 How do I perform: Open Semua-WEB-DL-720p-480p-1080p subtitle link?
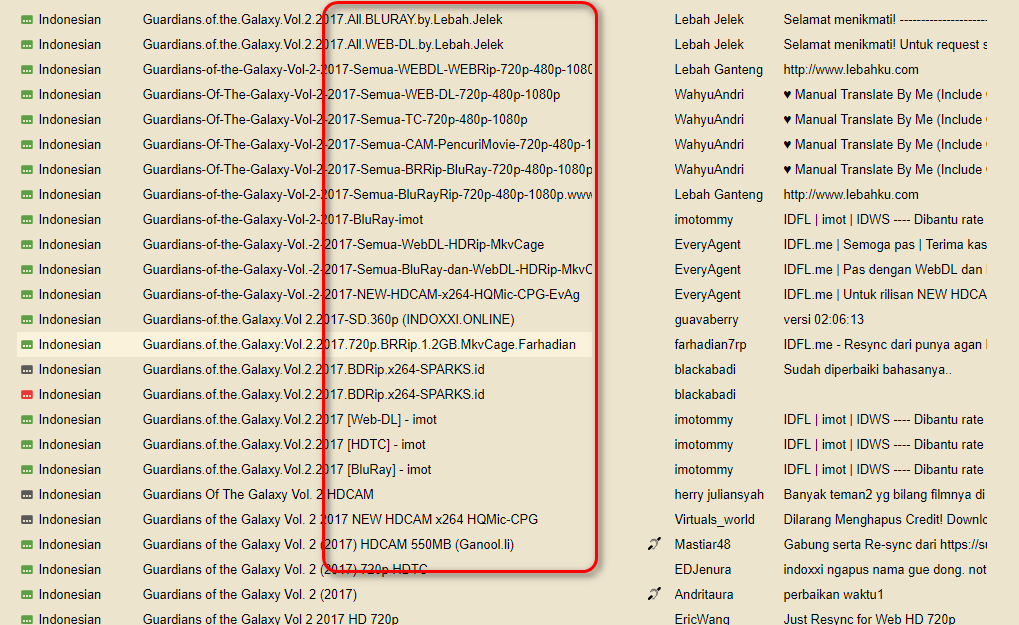coord(352,94)
